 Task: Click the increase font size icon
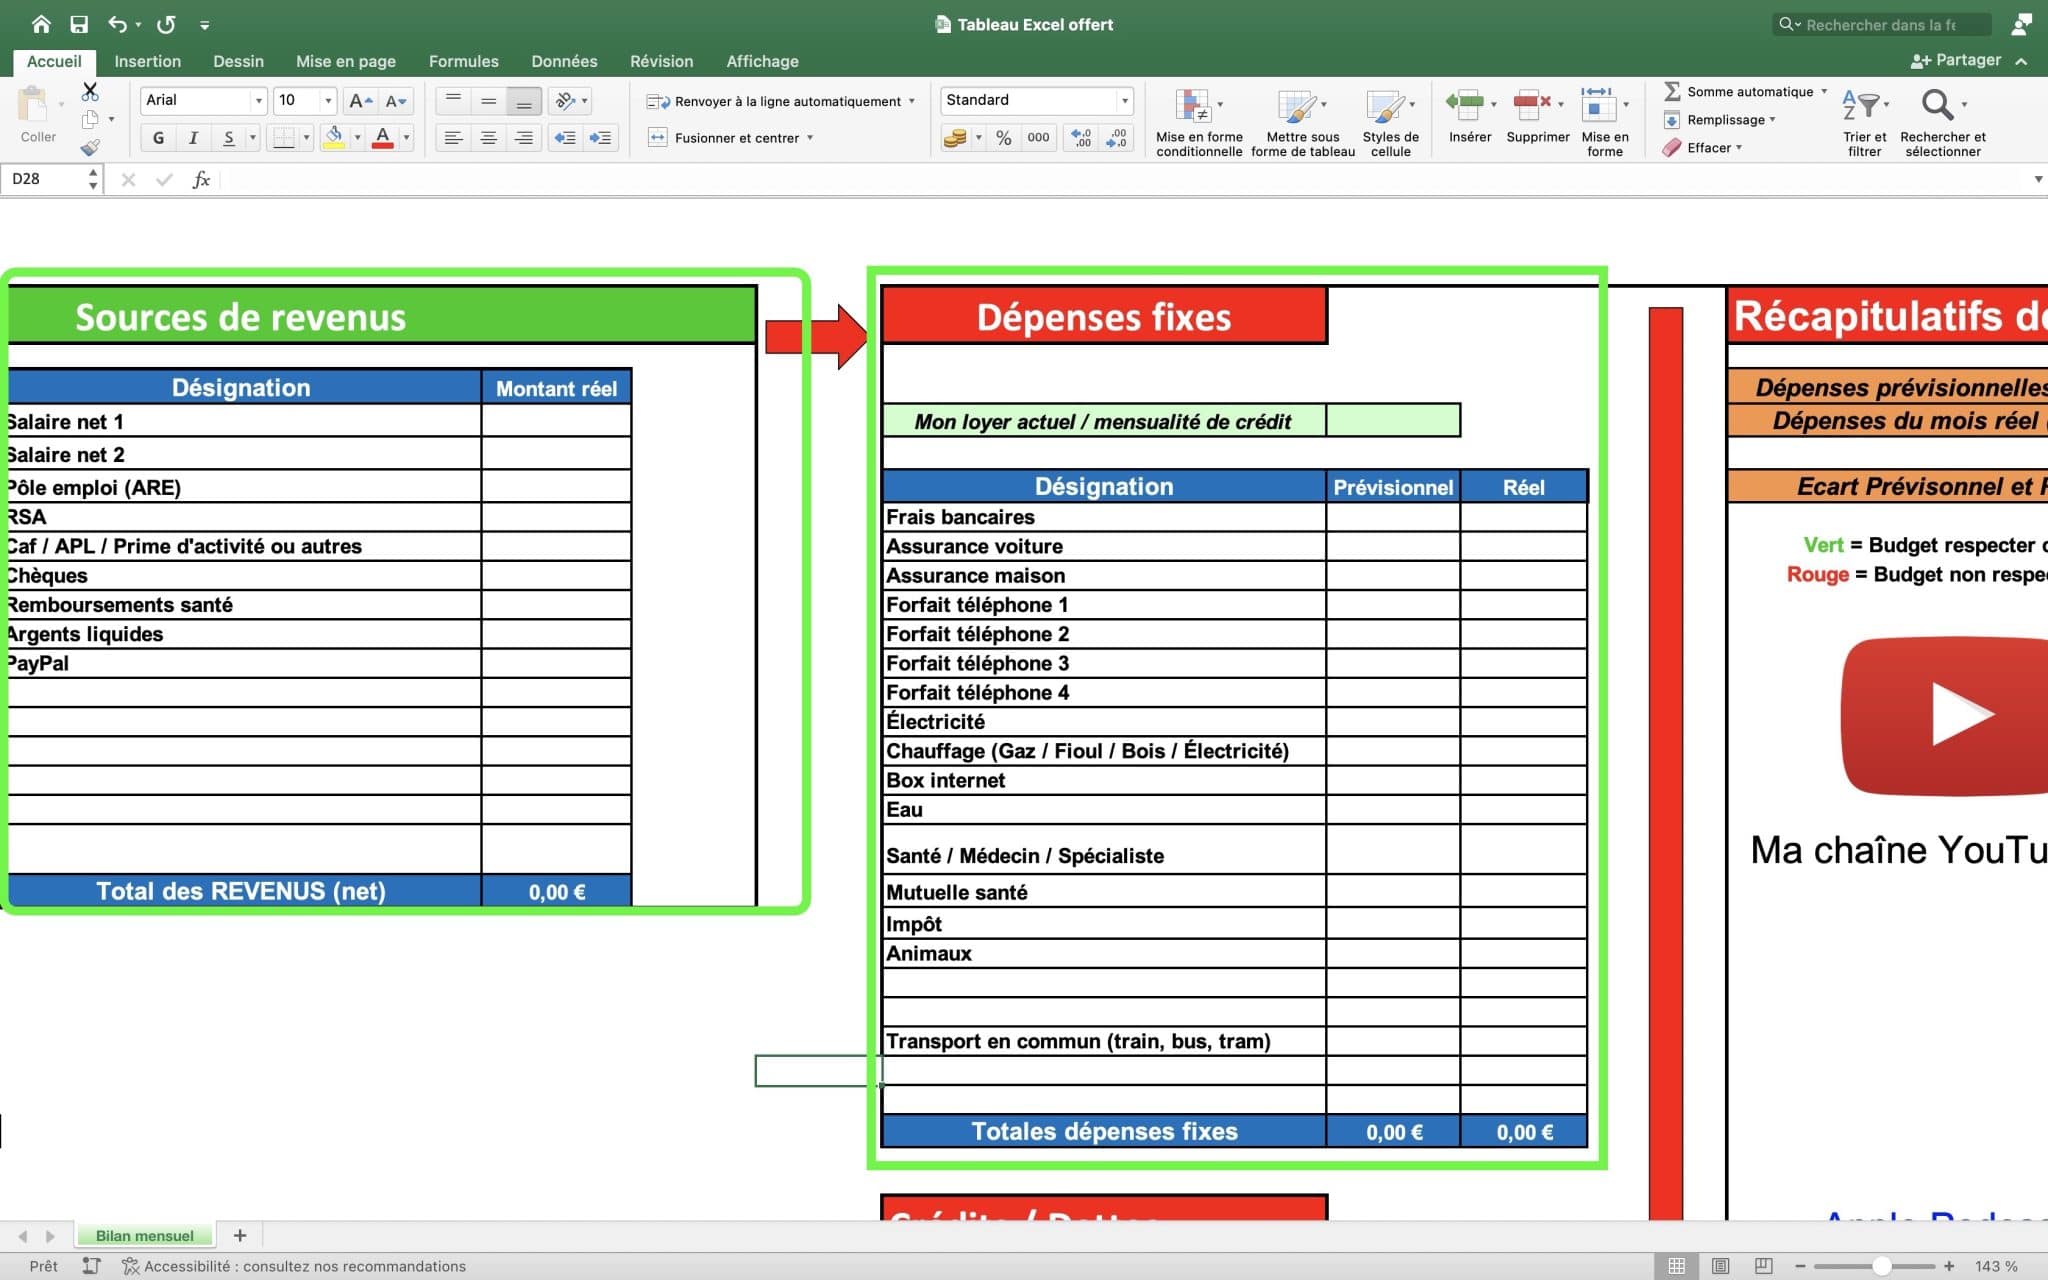[x=360, y=101]
